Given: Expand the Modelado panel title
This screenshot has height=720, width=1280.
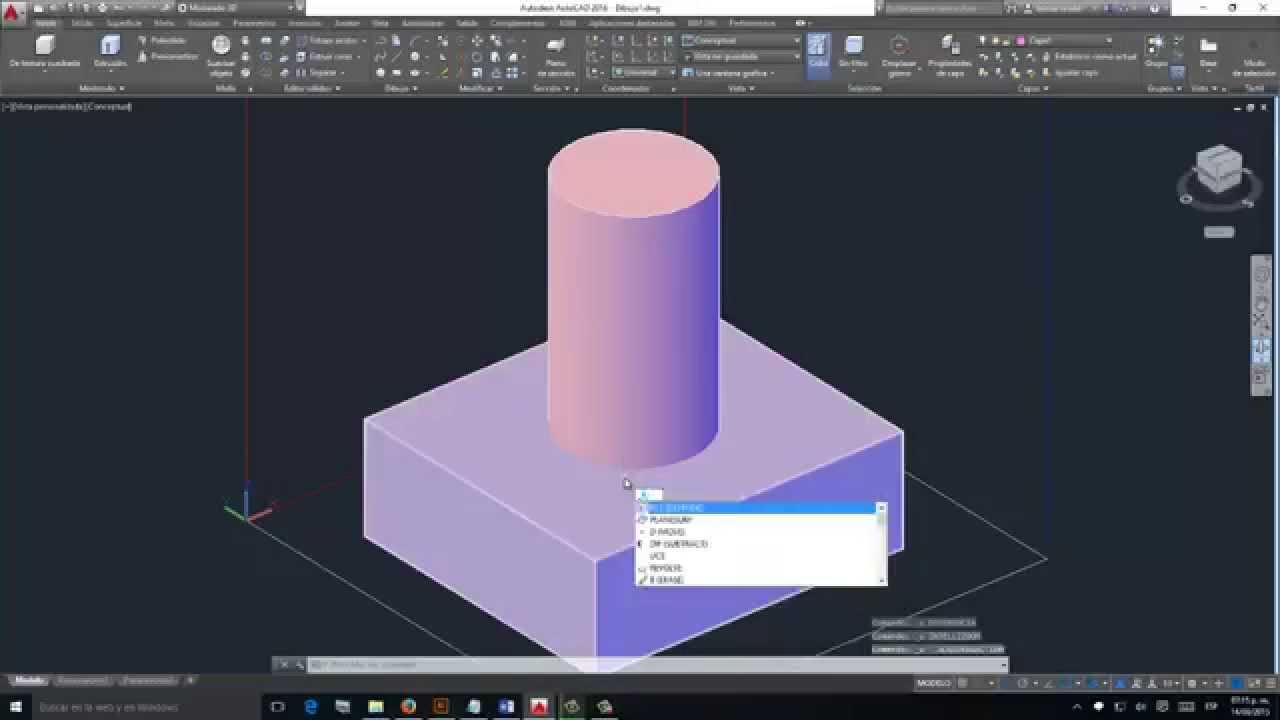Looking at the screenshot, I should click(x=101, y=89).
